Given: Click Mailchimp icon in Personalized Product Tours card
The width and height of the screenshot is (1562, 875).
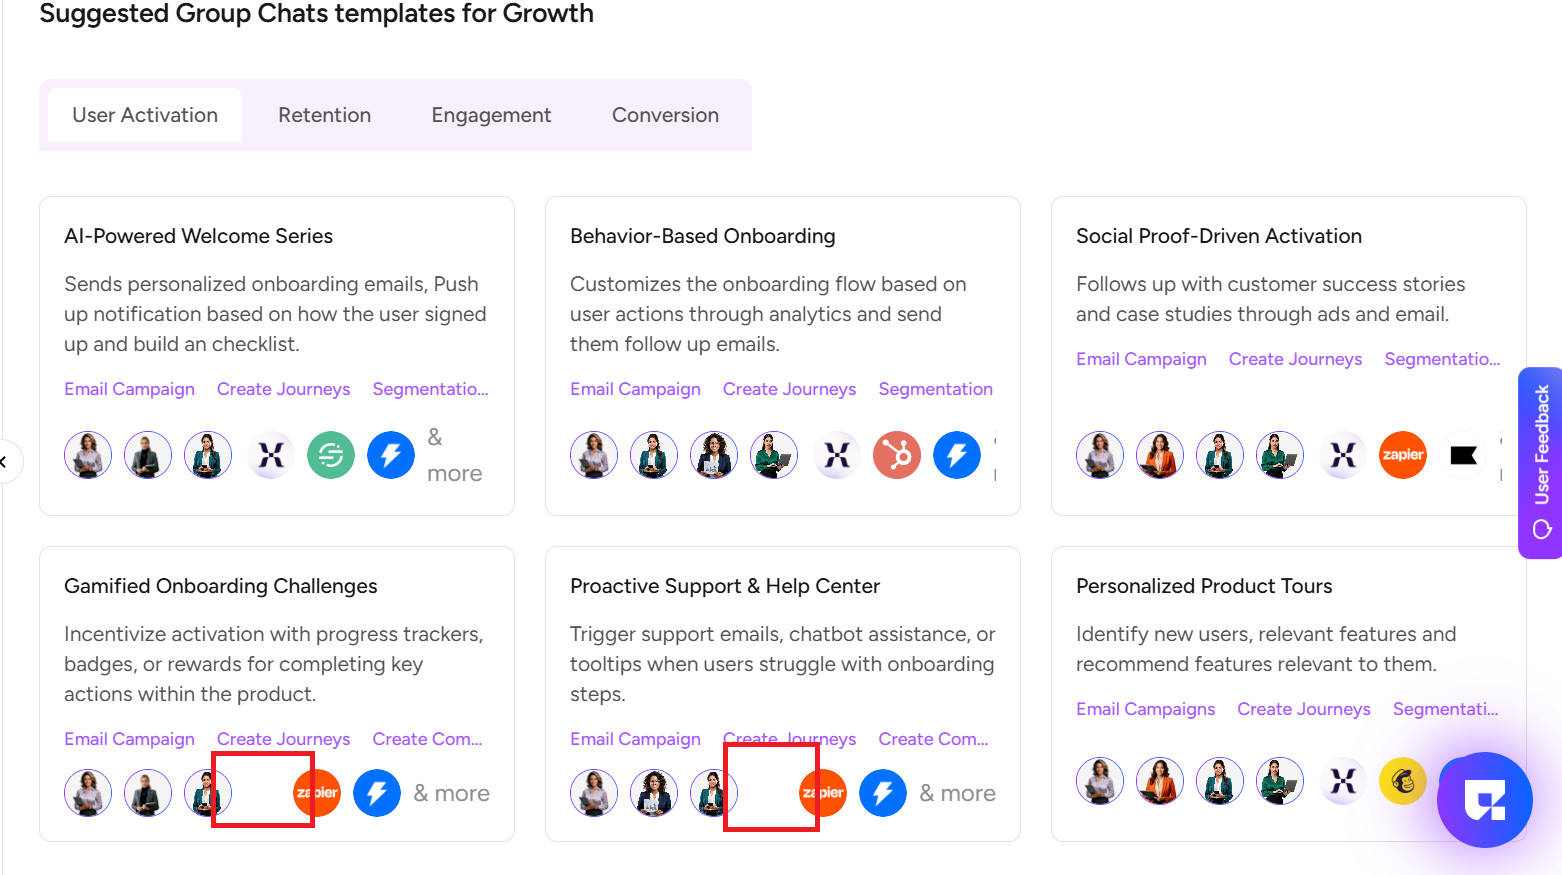Looking at the screenshot, I should tap(1403, 781).
